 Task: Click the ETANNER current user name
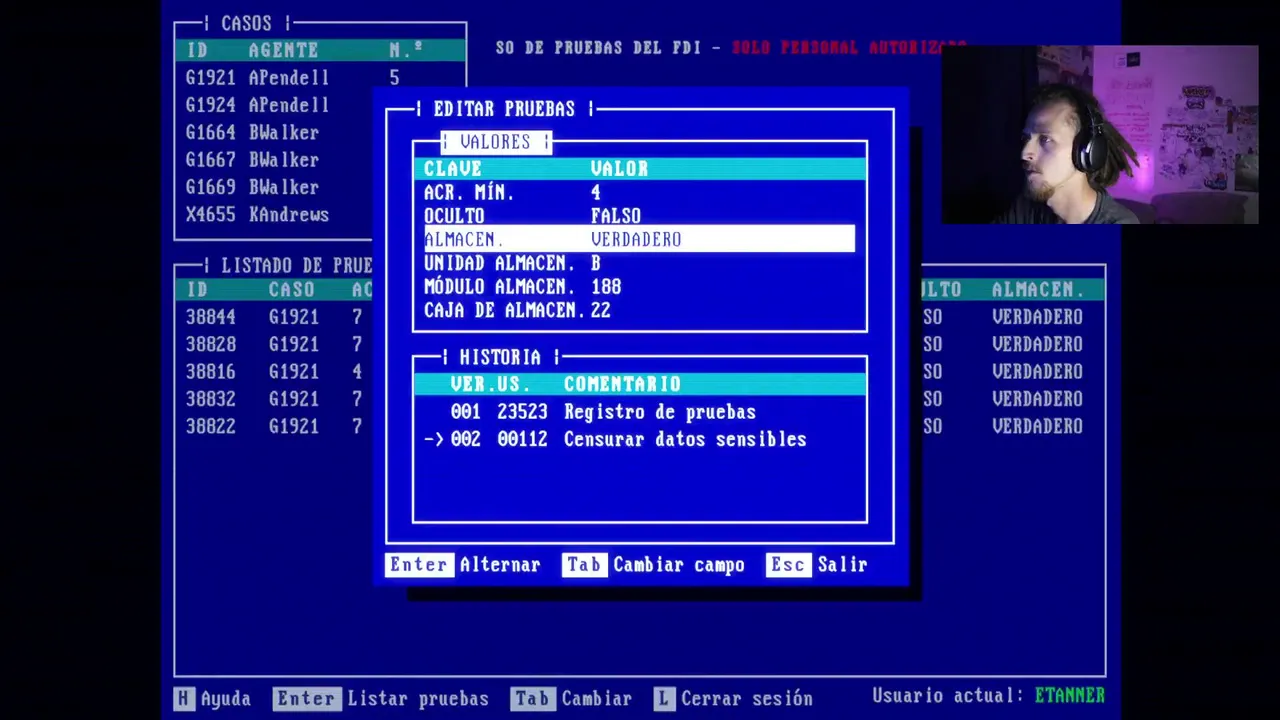click(1070, 695)
